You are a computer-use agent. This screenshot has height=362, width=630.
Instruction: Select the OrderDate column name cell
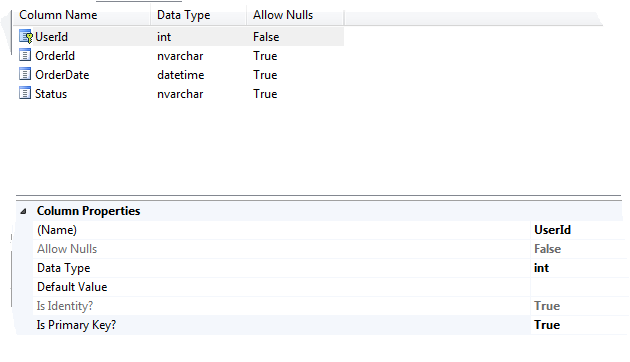point(62,75)
